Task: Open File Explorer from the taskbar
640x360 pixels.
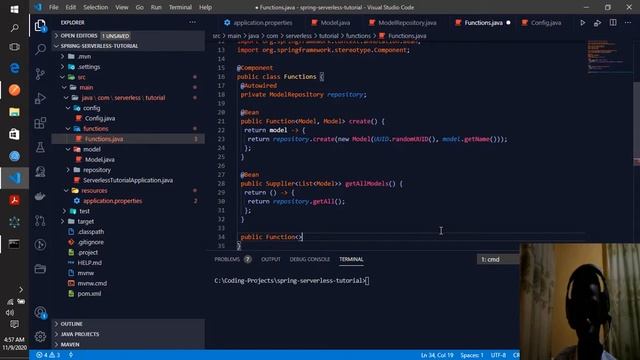Action: tap(14, 112)
